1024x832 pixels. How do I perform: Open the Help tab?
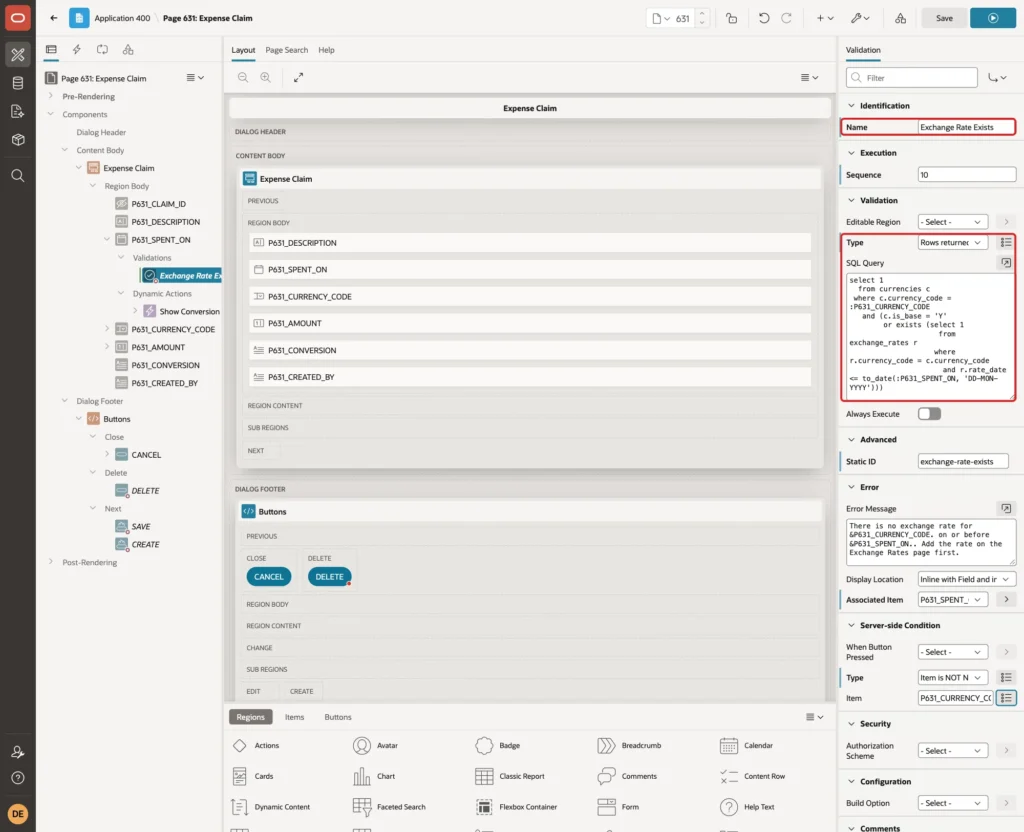click(x=327, y=50)
